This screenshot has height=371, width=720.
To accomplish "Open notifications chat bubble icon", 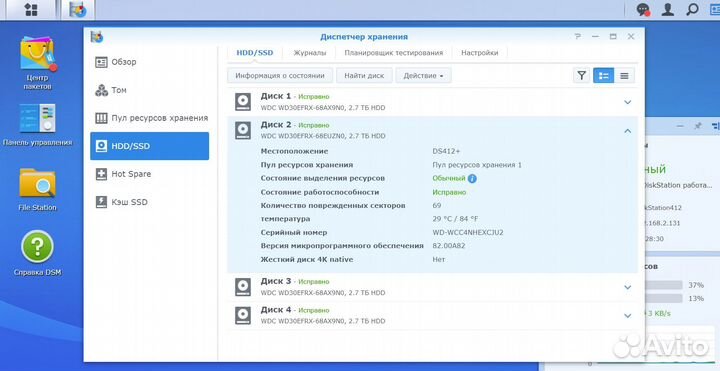I will point(642,10).
